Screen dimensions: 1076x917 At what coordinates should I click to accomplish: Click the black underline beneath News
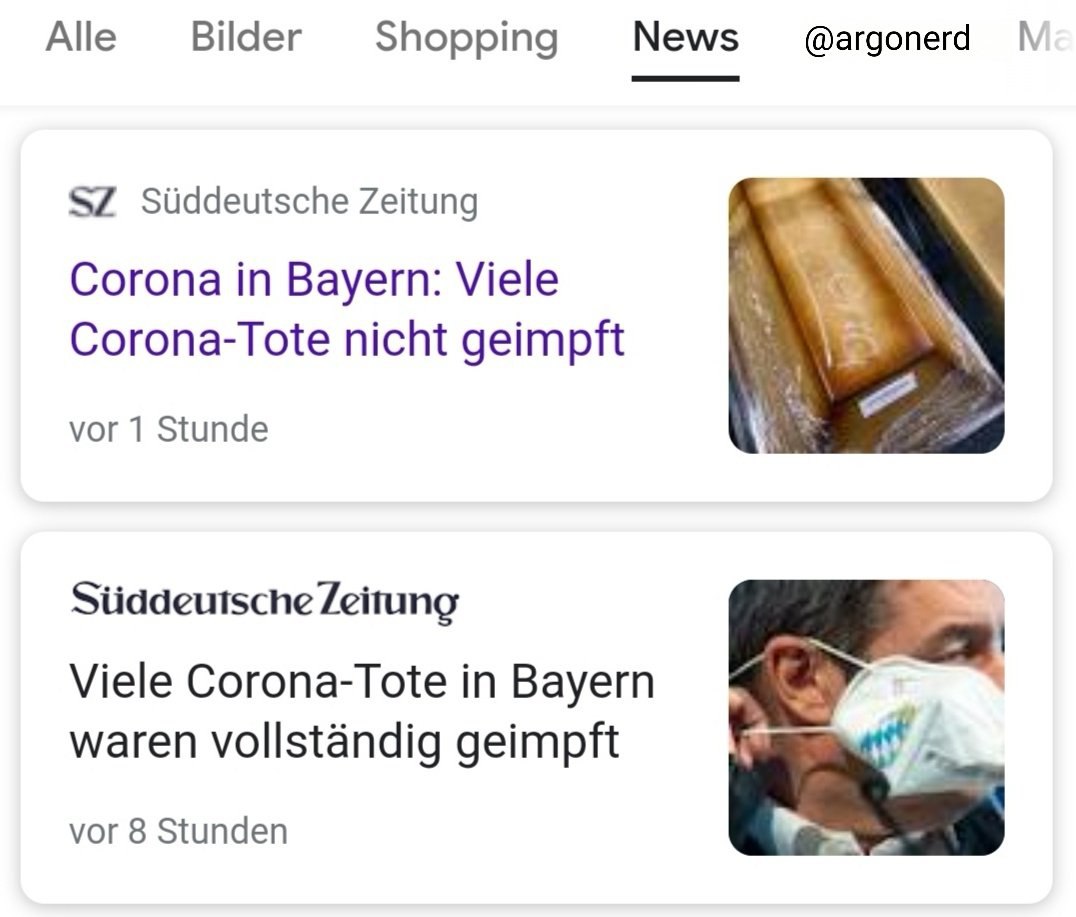click(685, 77)
